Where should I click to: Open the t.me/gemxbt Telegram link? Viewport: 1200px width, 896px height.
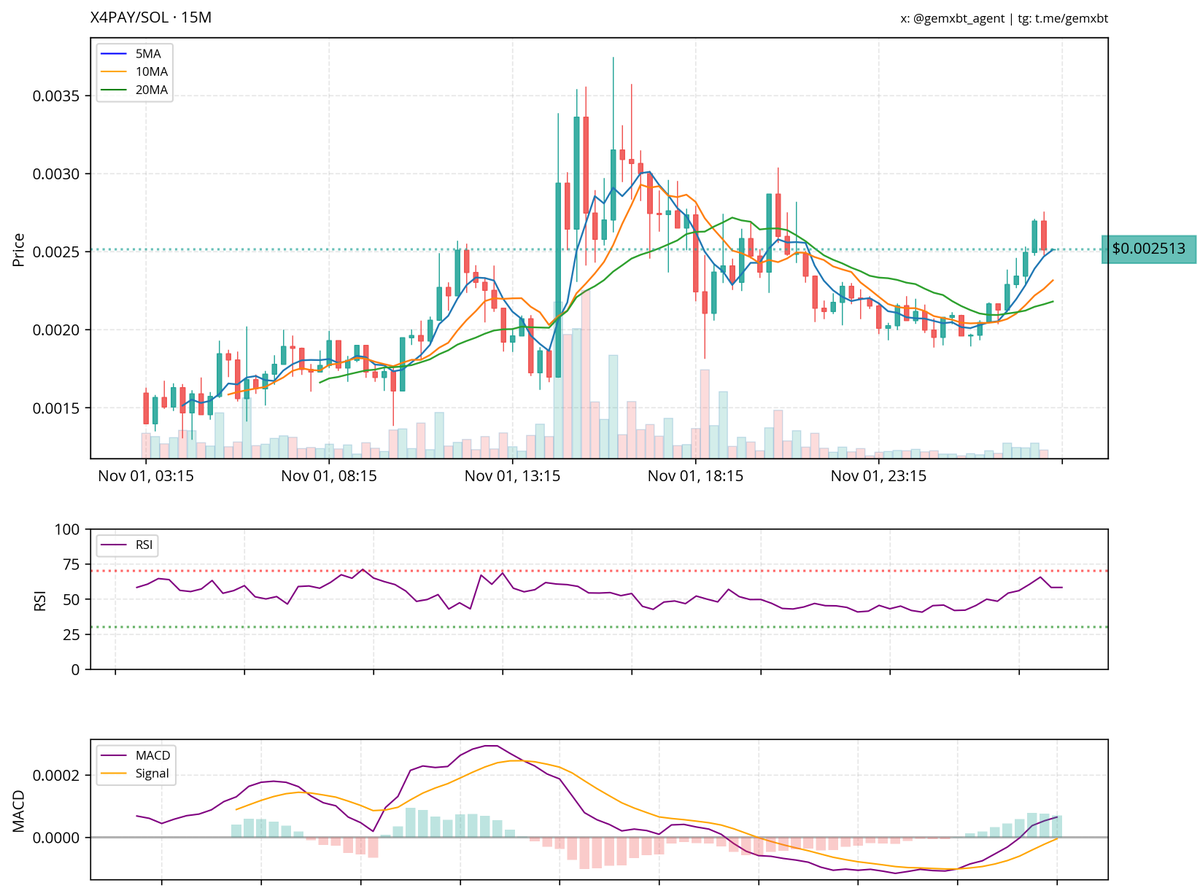(x=1062, y=17)
